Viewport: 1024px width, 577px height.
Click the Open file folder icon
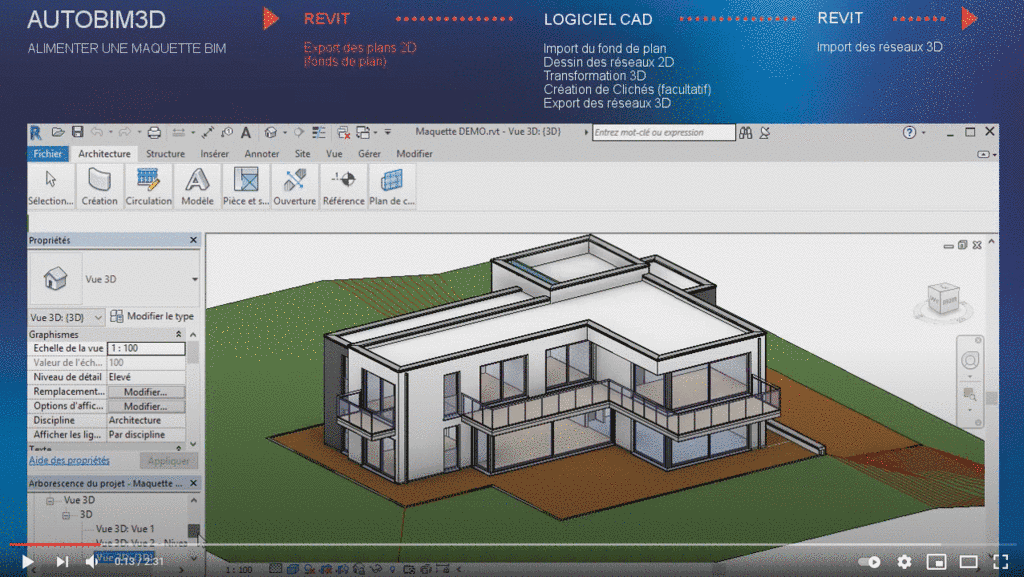click(x=57, y=133)
